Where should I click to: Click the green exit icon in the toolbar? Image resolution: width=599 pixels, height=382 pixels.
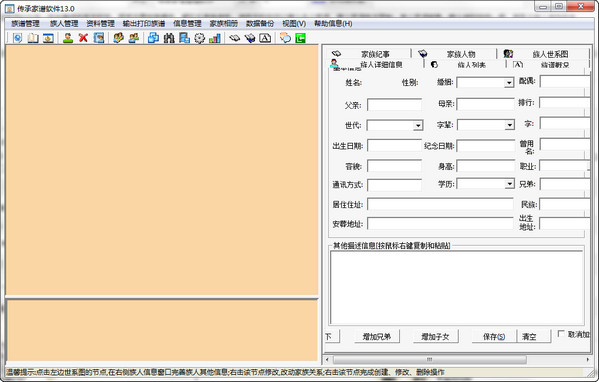(300, 38)
